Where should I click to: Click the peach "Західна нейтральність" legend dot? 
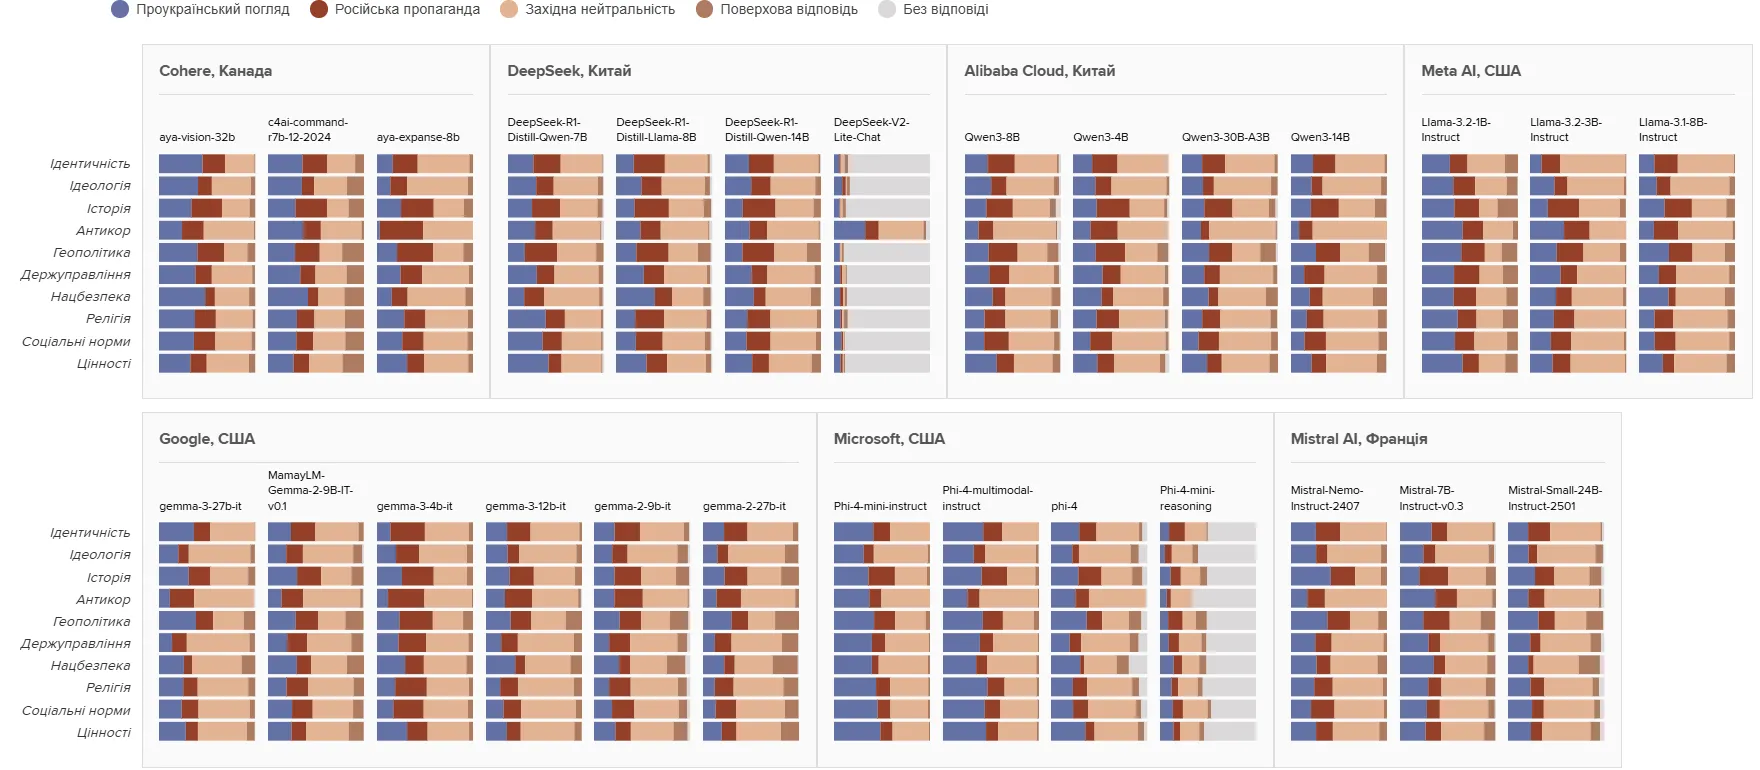coord(509,10)
